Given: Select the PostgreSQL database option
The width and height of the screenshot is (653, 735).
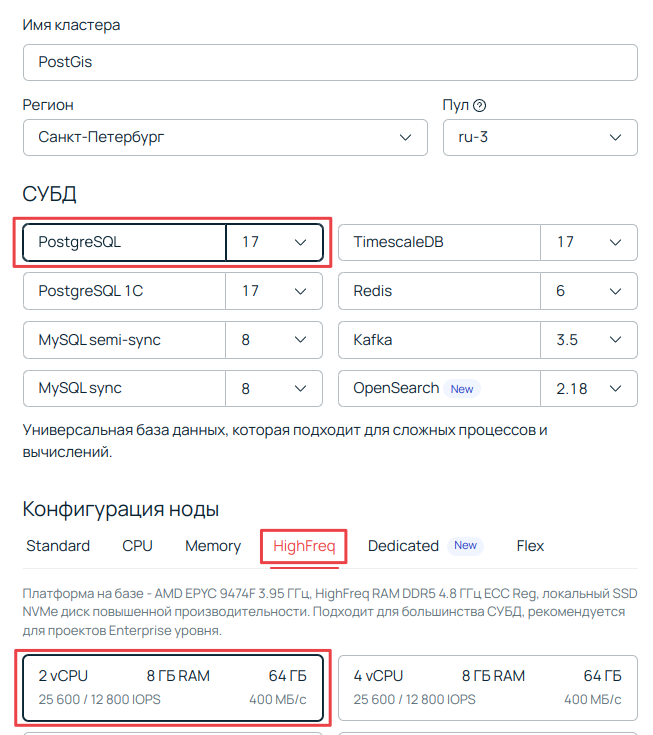Looking at the screenshot, I should 125,242.
